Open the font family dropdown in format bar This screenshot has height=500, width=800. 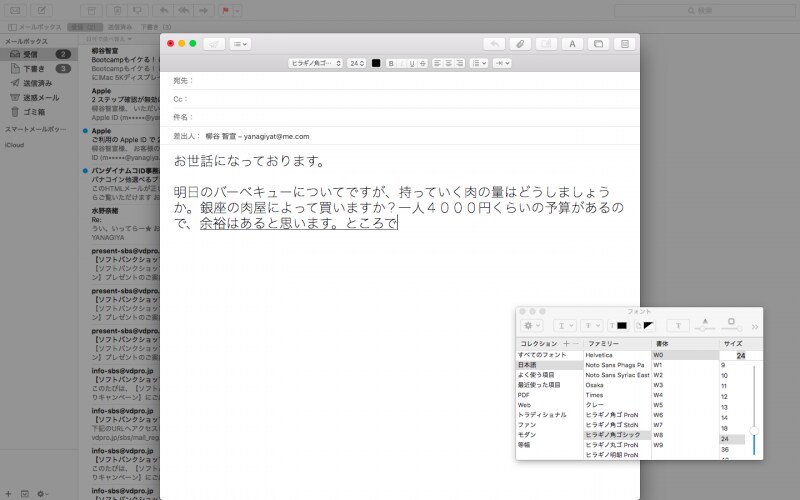[315, 63]
